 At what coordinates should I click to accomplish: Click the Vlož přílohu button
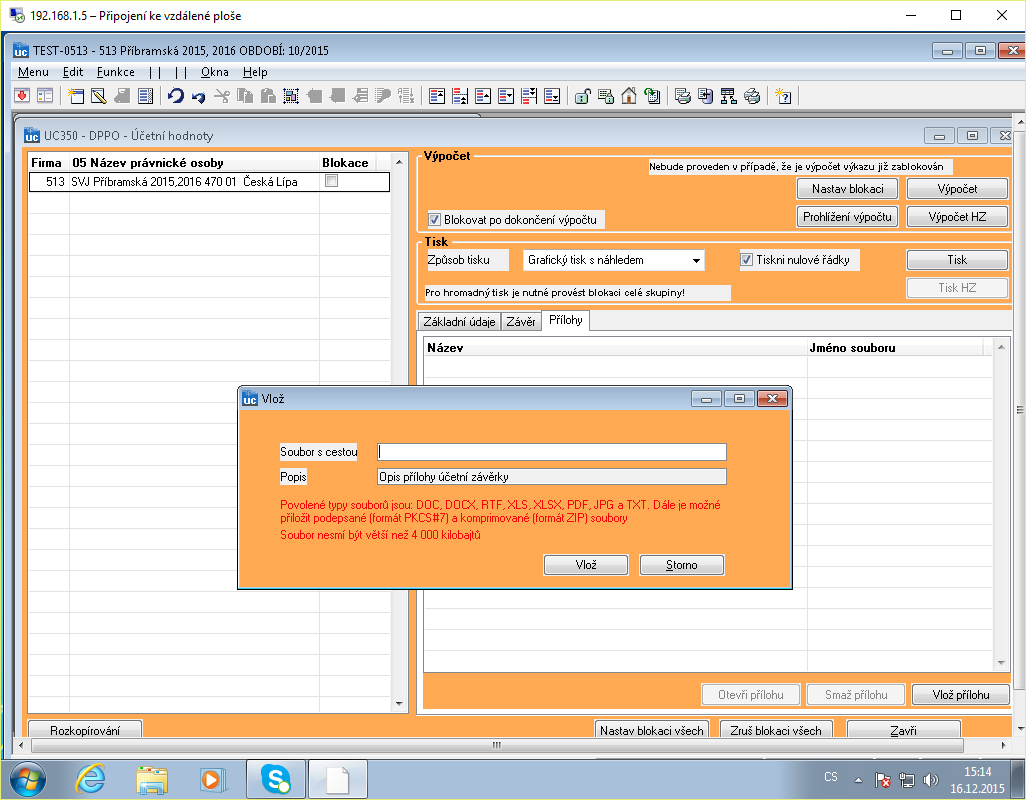tap(961, 695)
